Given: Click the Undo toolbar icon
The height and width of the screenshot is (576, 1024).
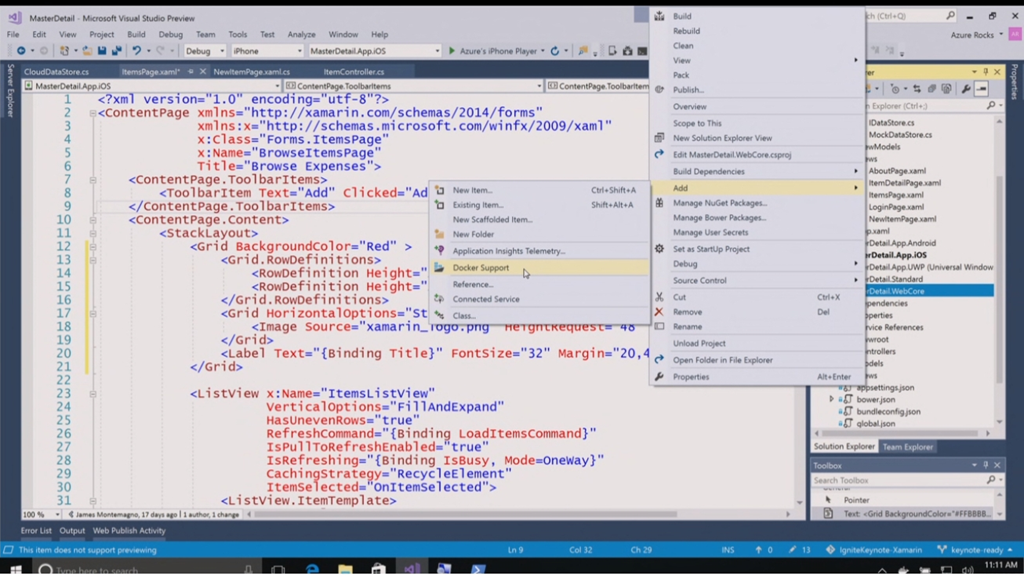Looking at the screenshot, I should point(136,51).
